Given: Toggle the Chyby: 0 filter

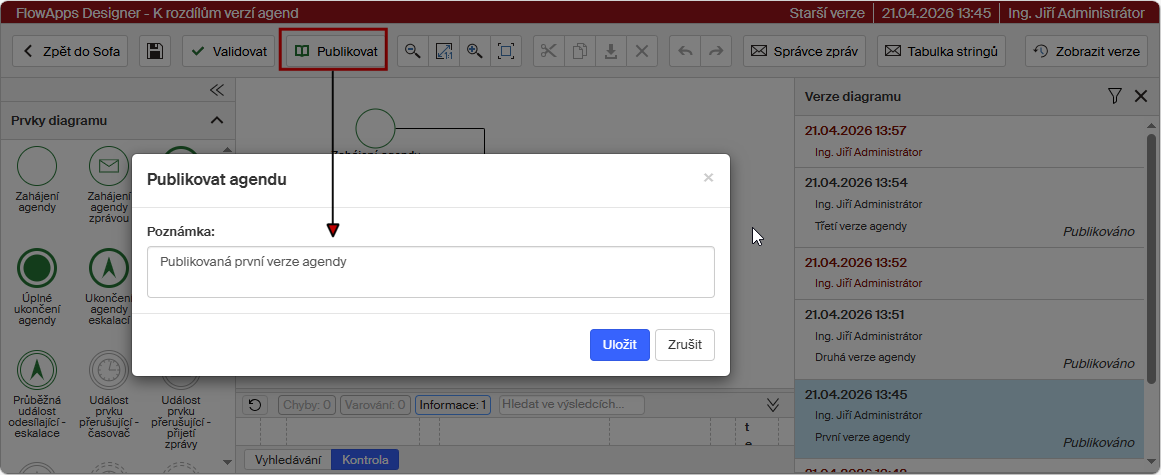Looking at the screenshot, I should [307, 405].
